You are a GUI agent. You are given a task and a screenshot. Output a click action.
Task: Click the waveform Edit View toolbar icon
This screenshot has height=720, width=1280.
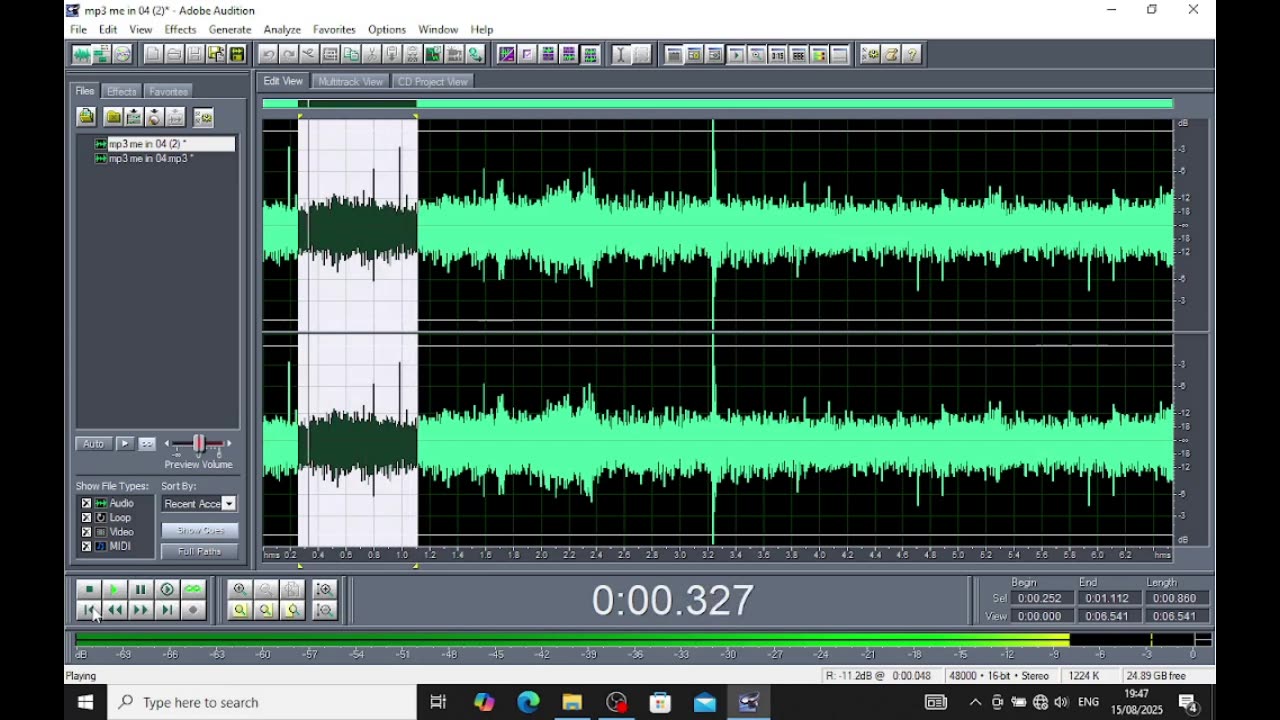(81, 54)
